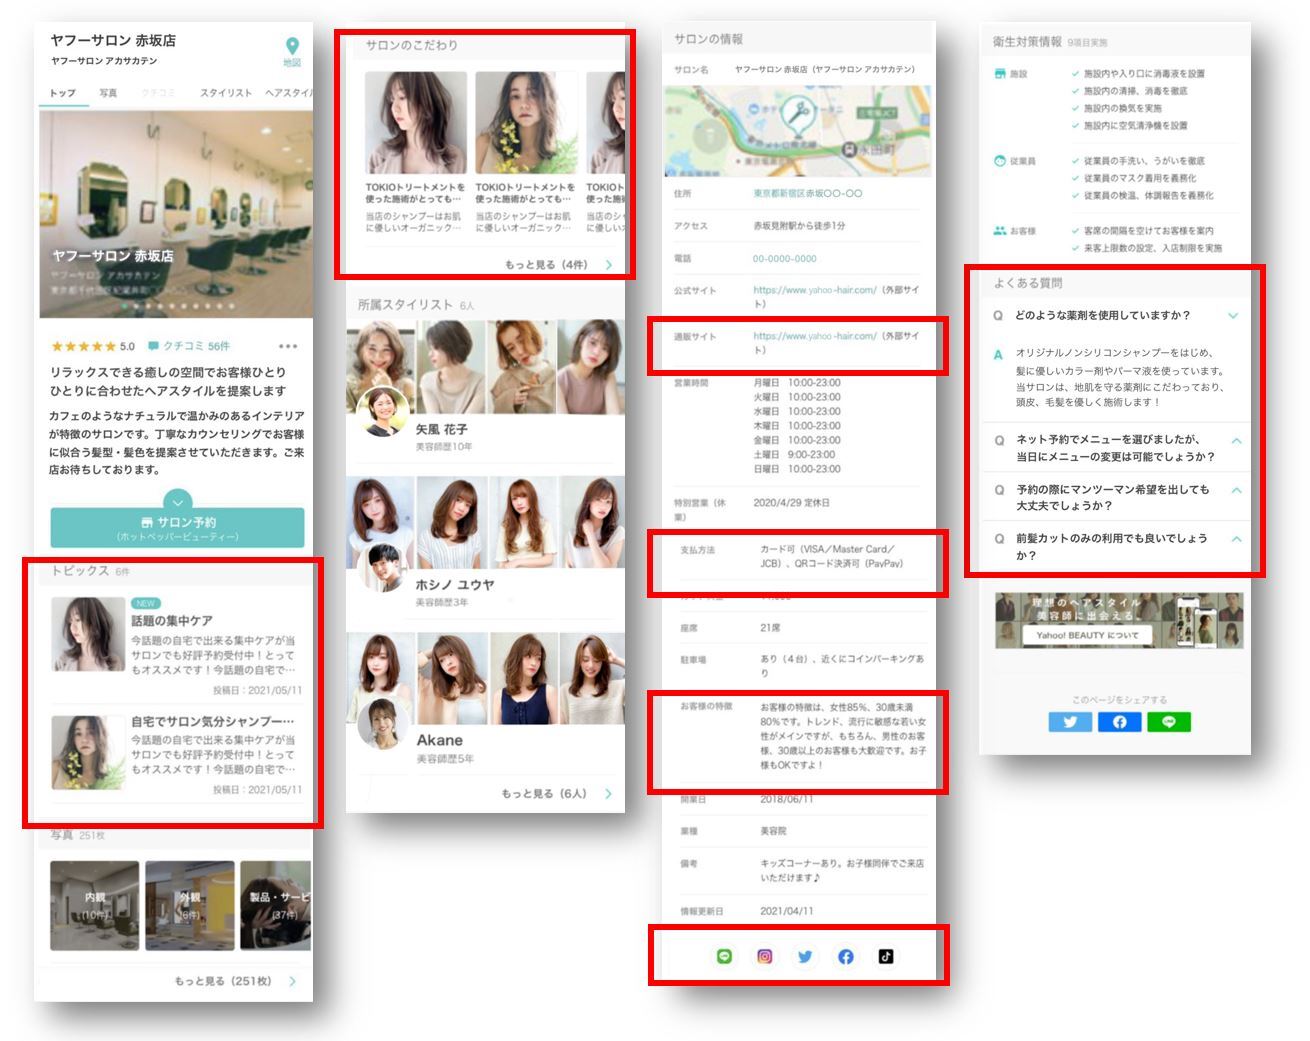Call phone number 00-0000-0000
1310x1041 pixels.
click(x=785, y=258)
